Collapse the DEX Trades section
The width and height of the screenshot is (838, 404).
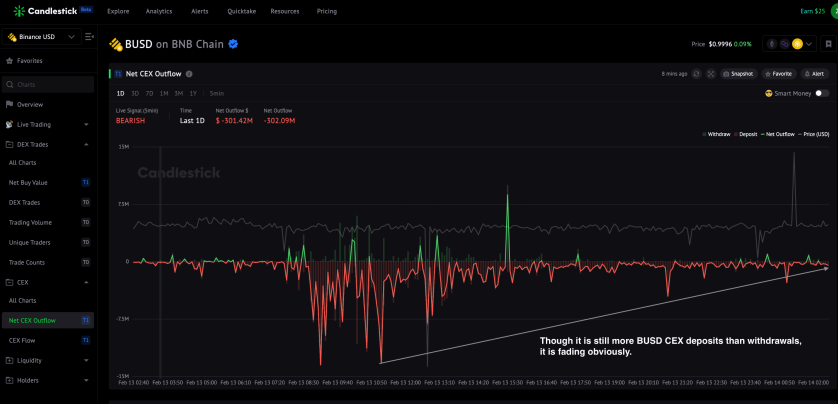pyautogui.click(x=87, y=145)
